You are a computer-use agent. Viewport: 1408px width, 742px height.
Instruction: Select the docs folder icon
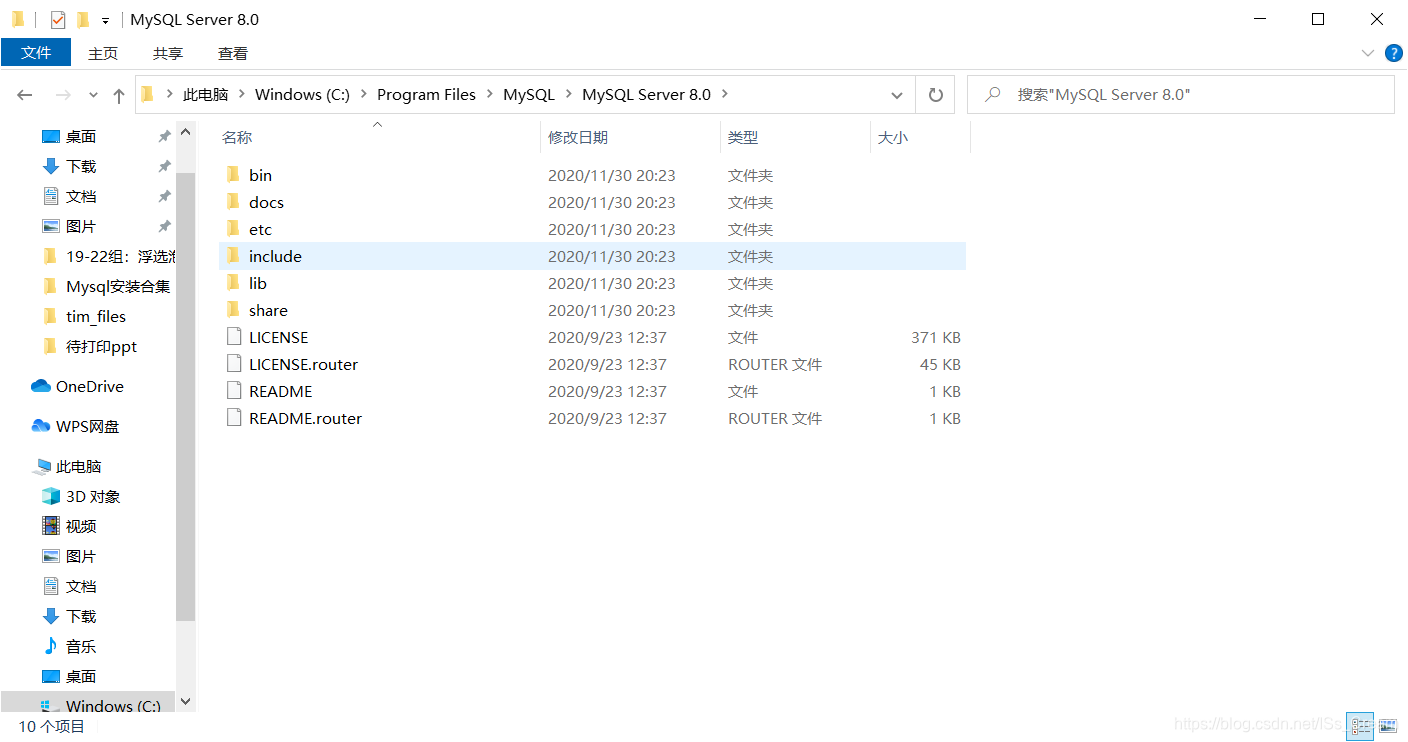click(x=233, y=202)
